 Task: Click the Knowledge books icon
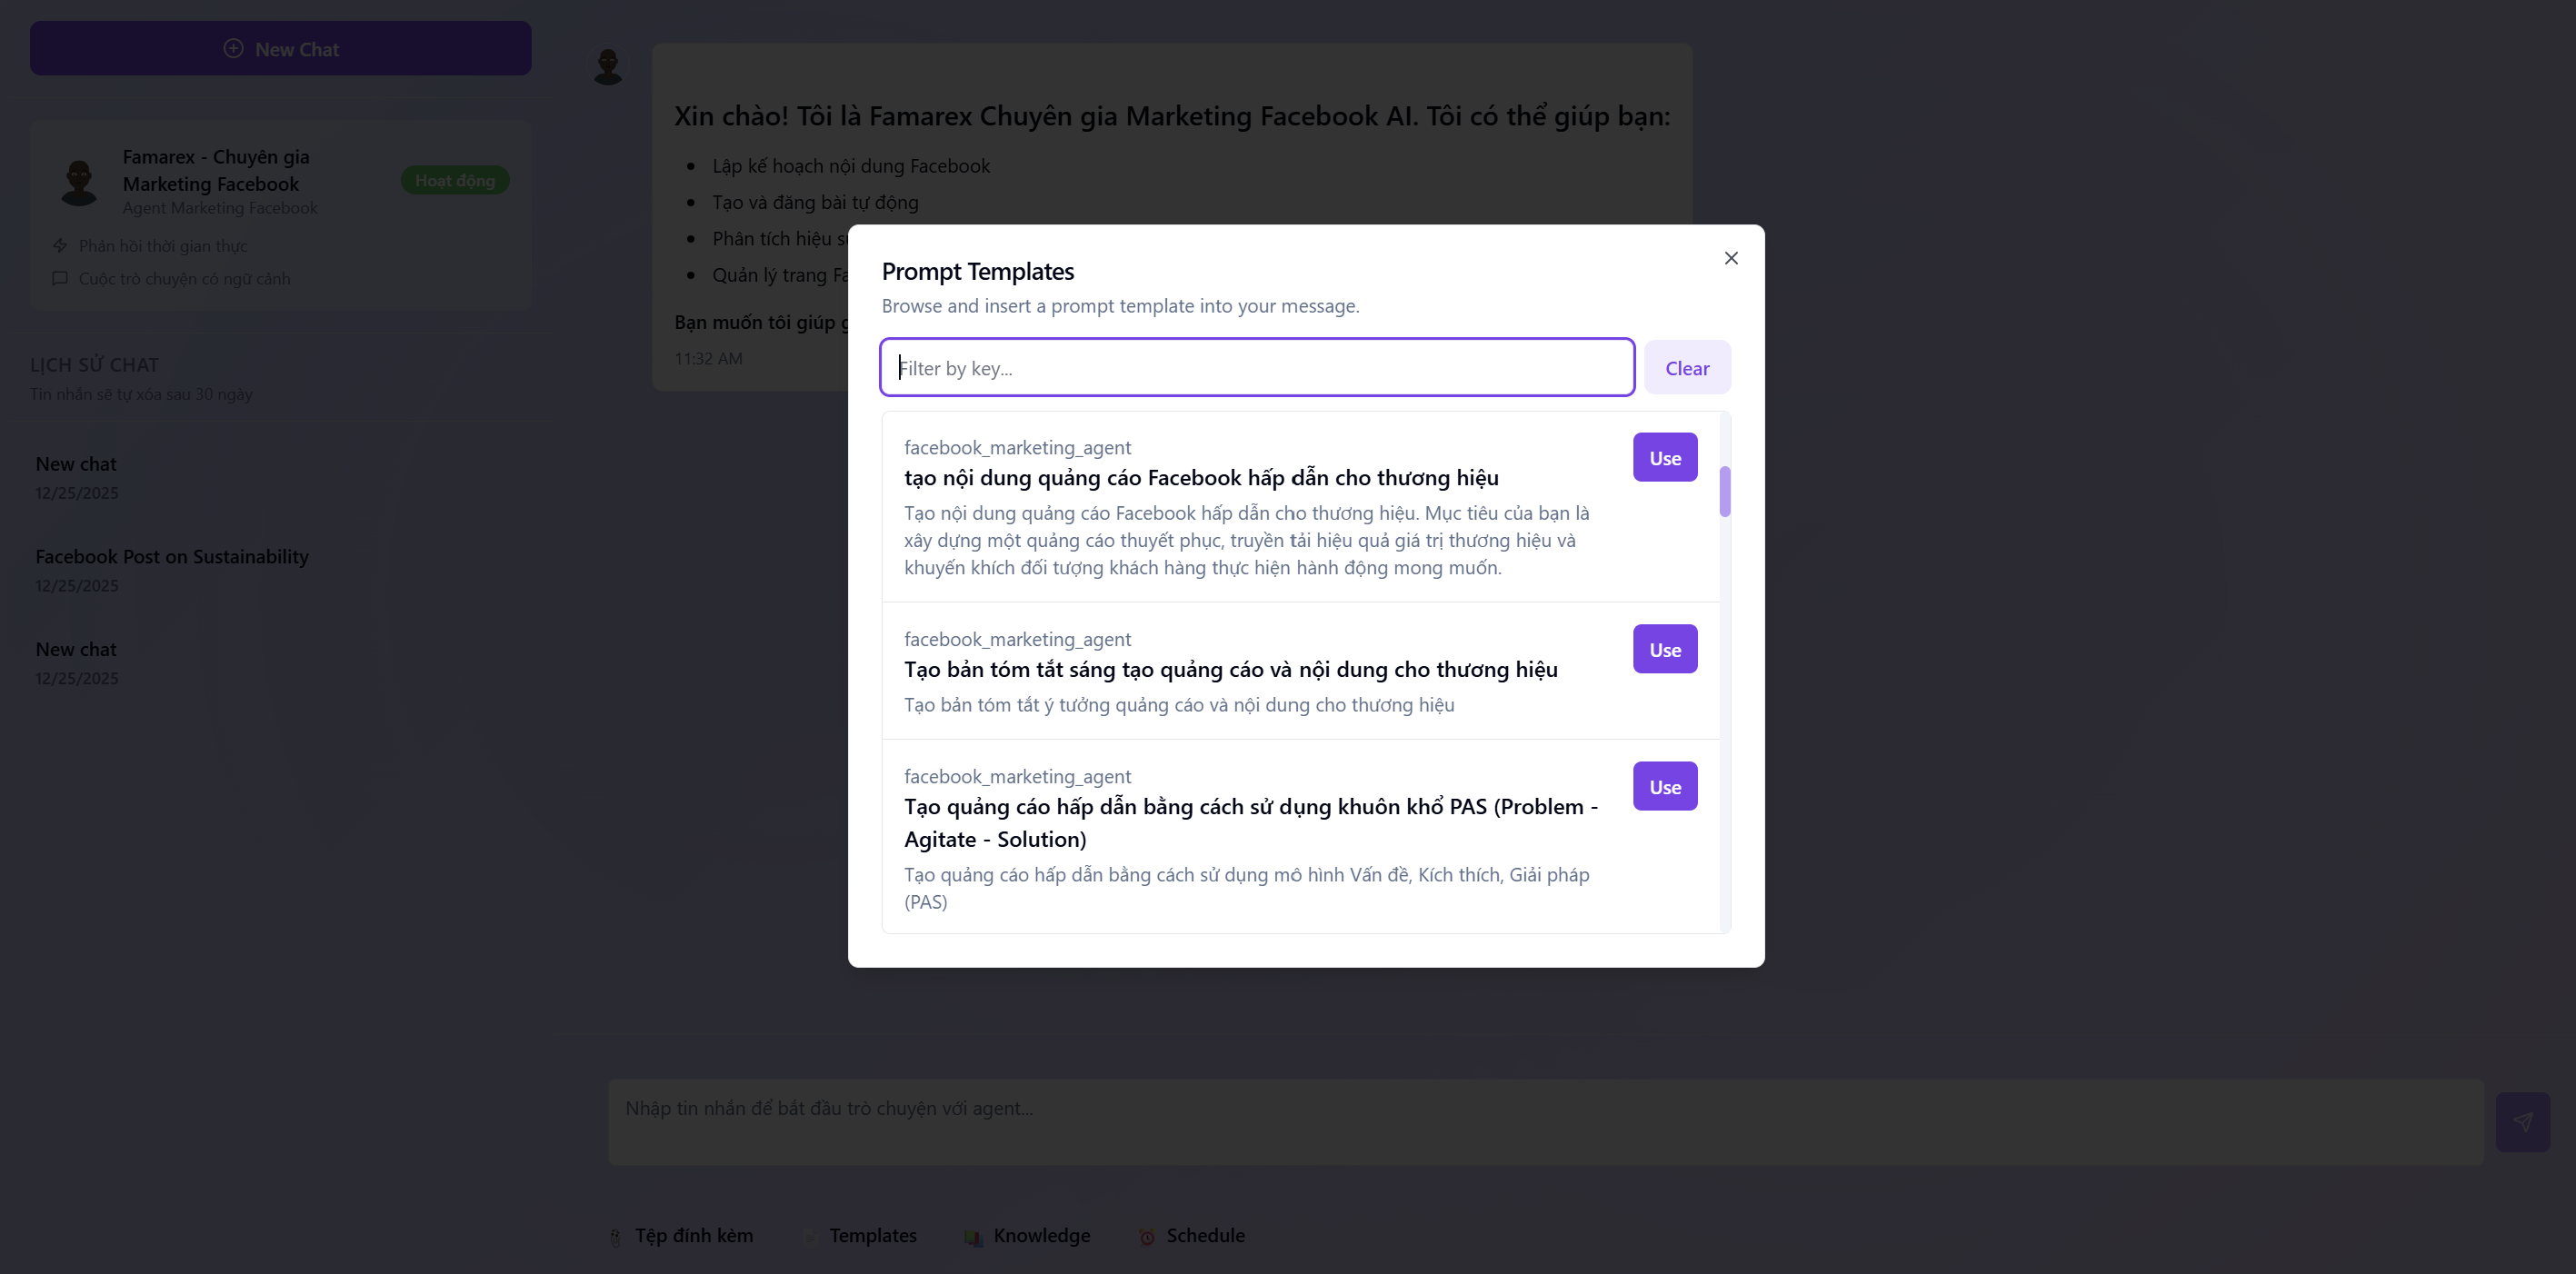(x=973, y=1237)
